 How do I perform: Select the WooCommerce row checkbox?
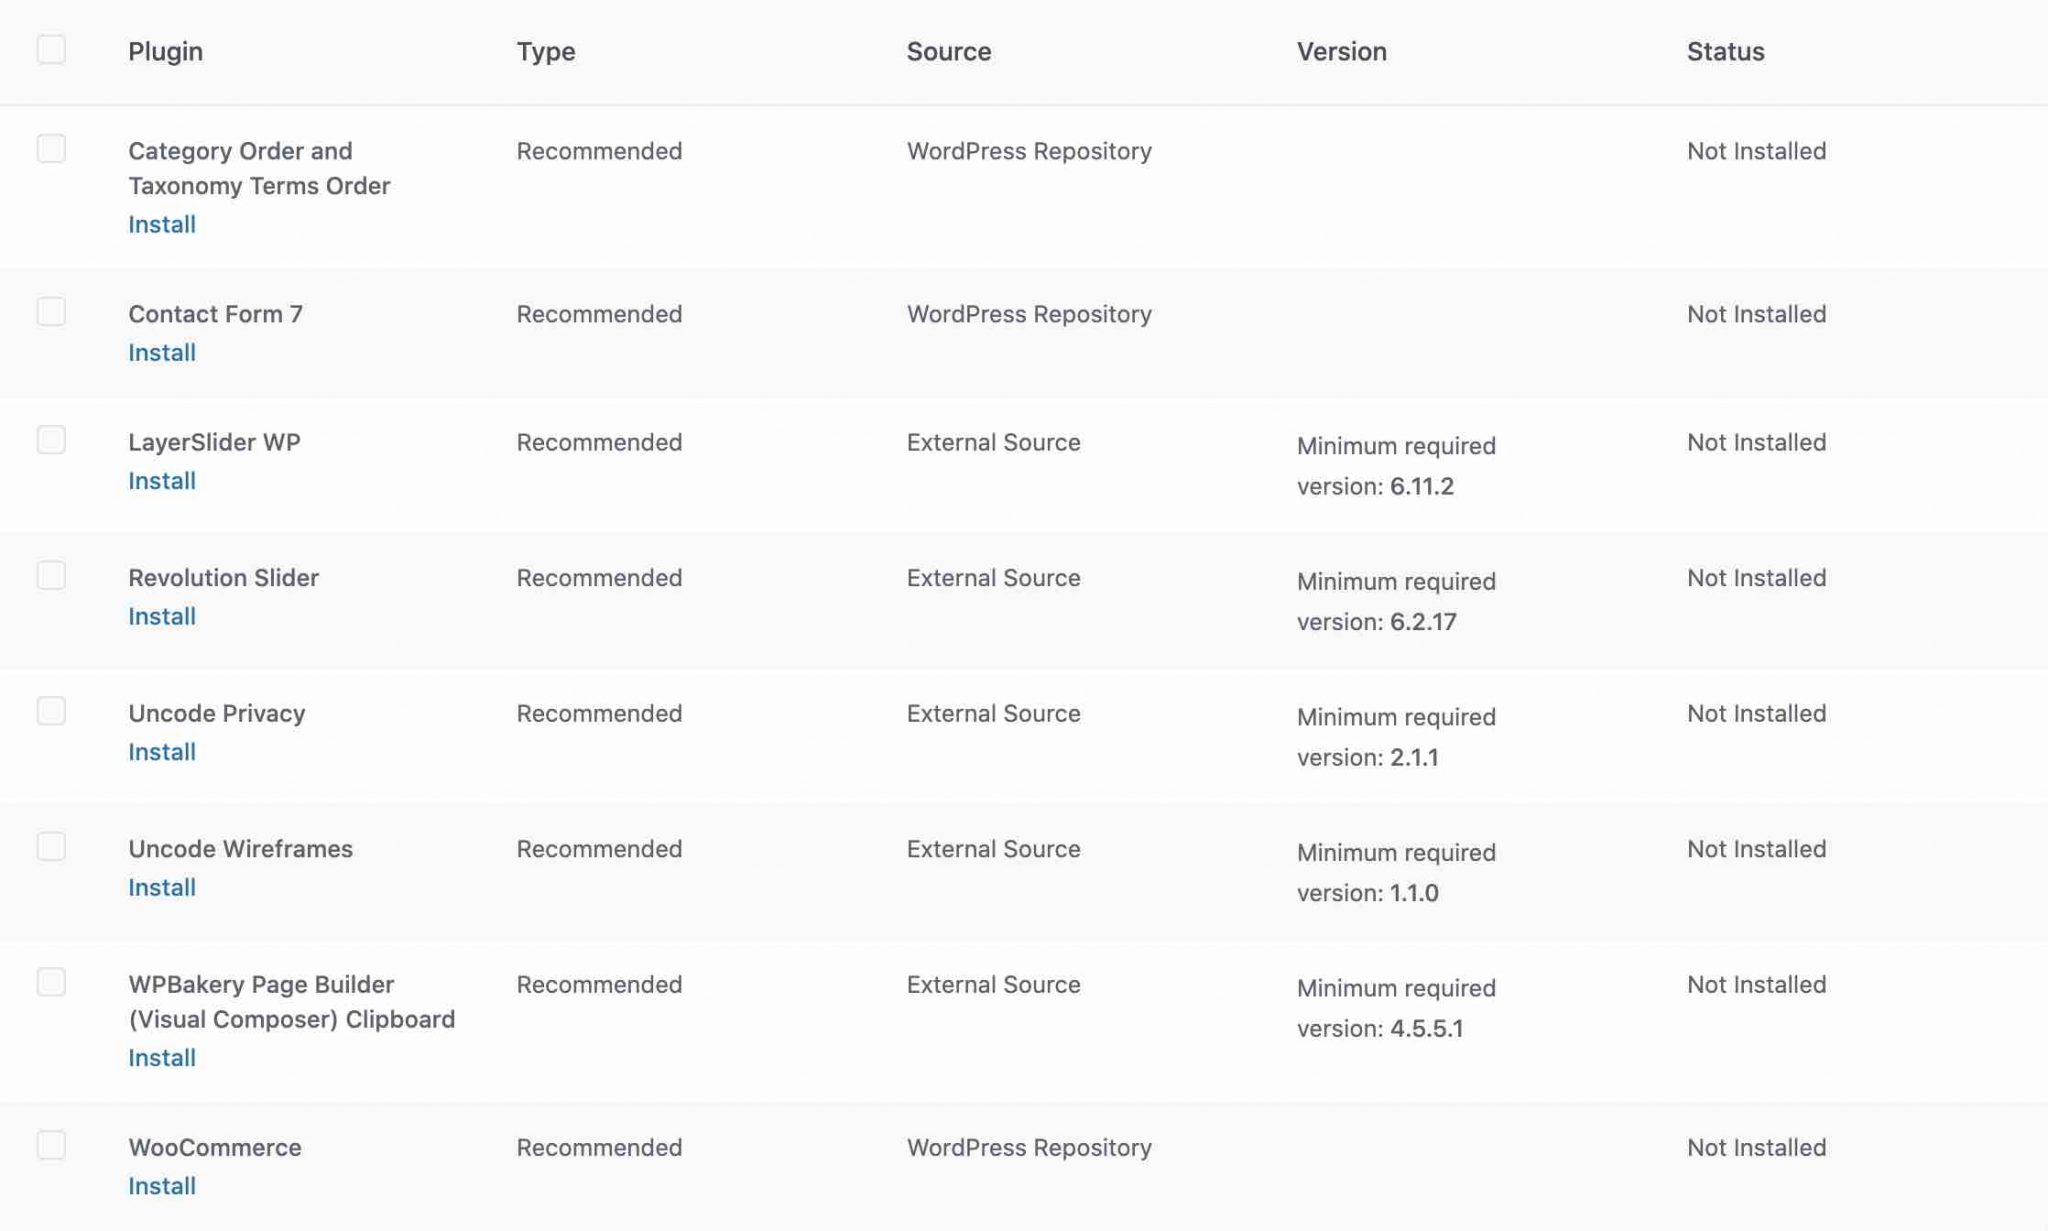51,1146
